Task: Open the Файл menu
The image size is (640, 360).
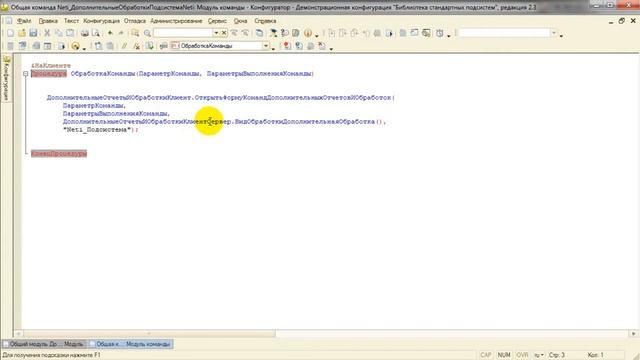Action: click(24, 21)
